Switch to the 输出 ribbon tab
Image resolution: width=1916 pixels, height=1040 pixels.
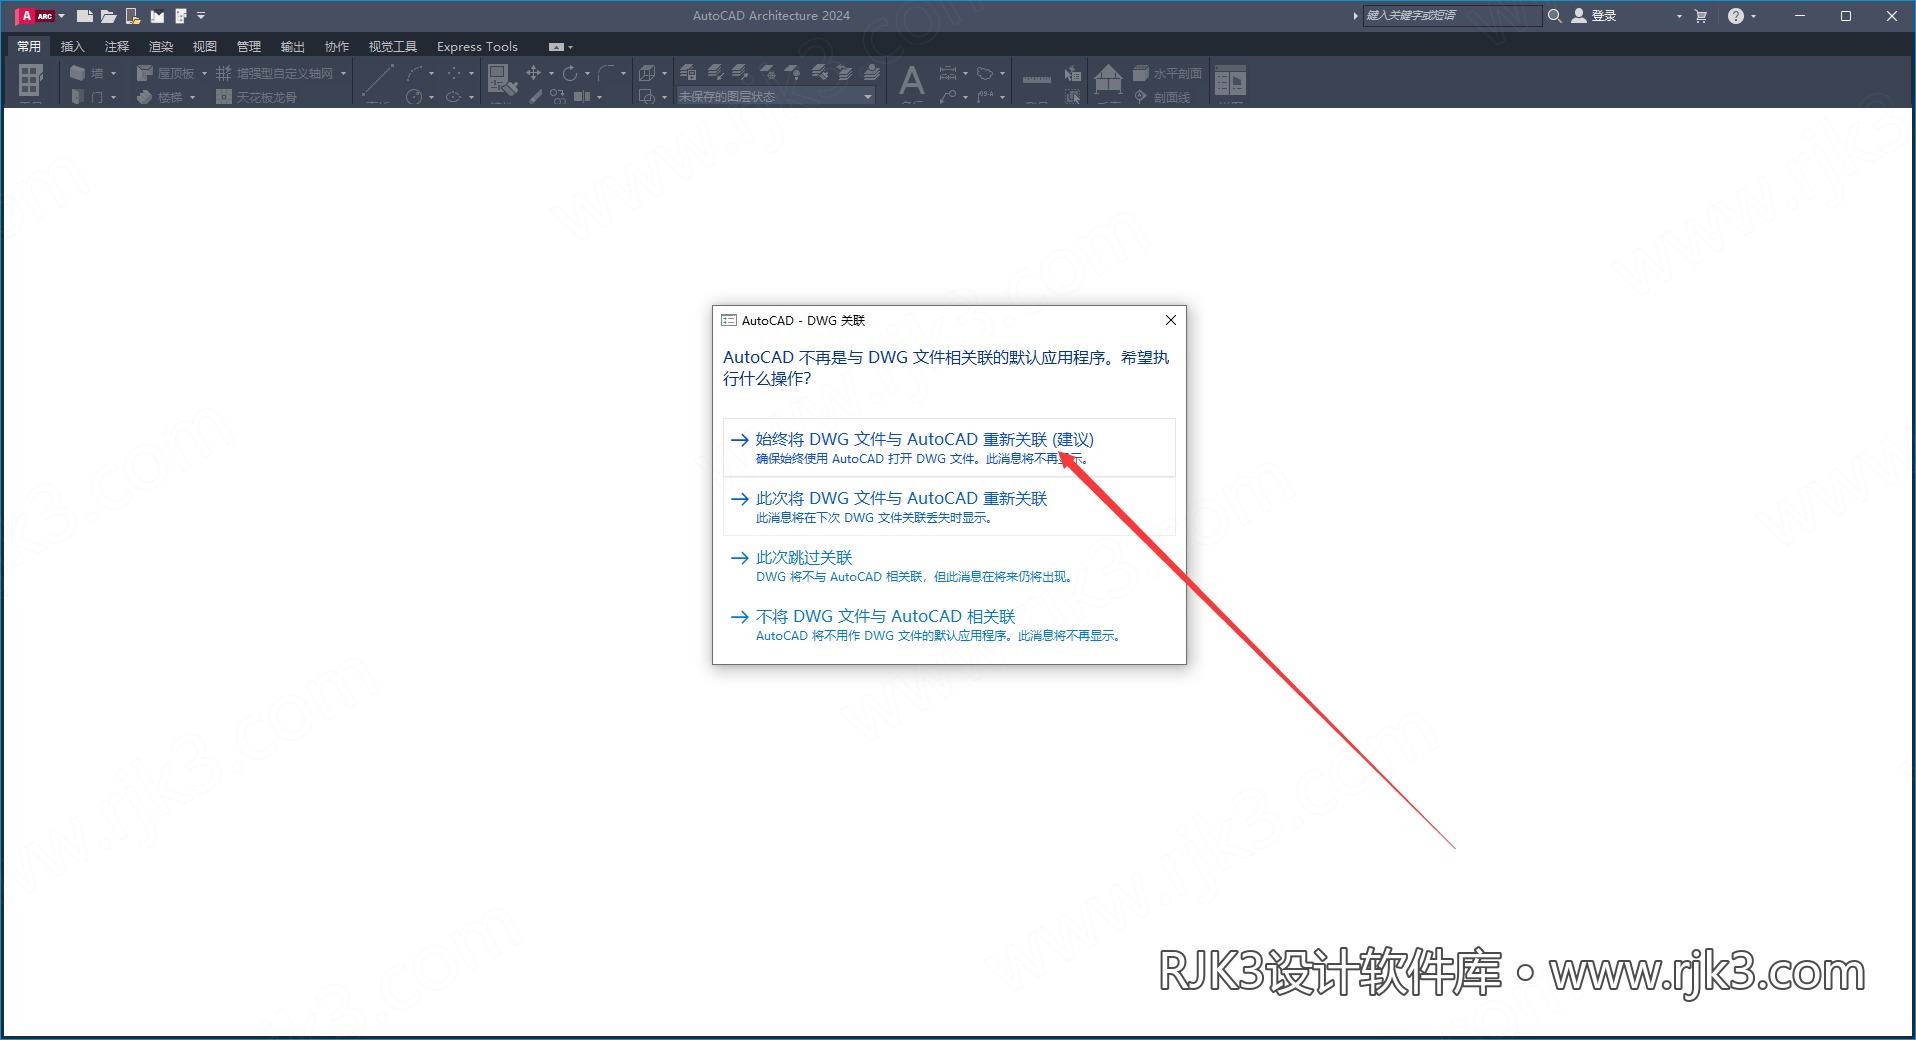coord(293,46)
